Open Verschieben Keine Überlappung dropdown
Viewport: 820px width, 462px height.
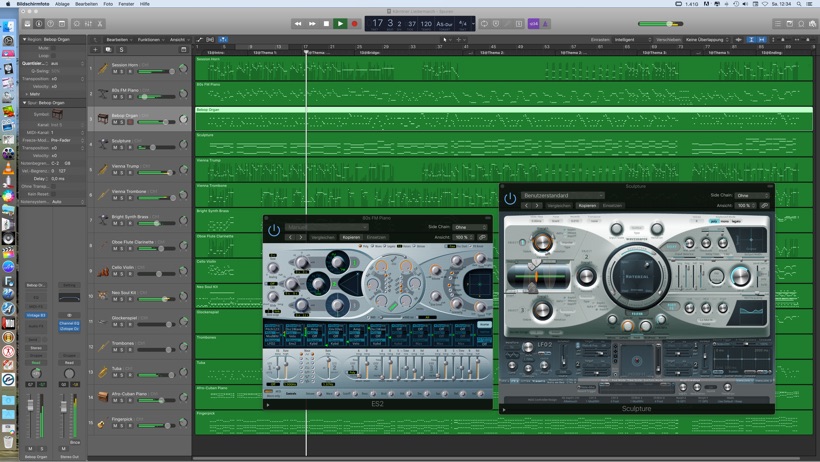pos(707,39)
